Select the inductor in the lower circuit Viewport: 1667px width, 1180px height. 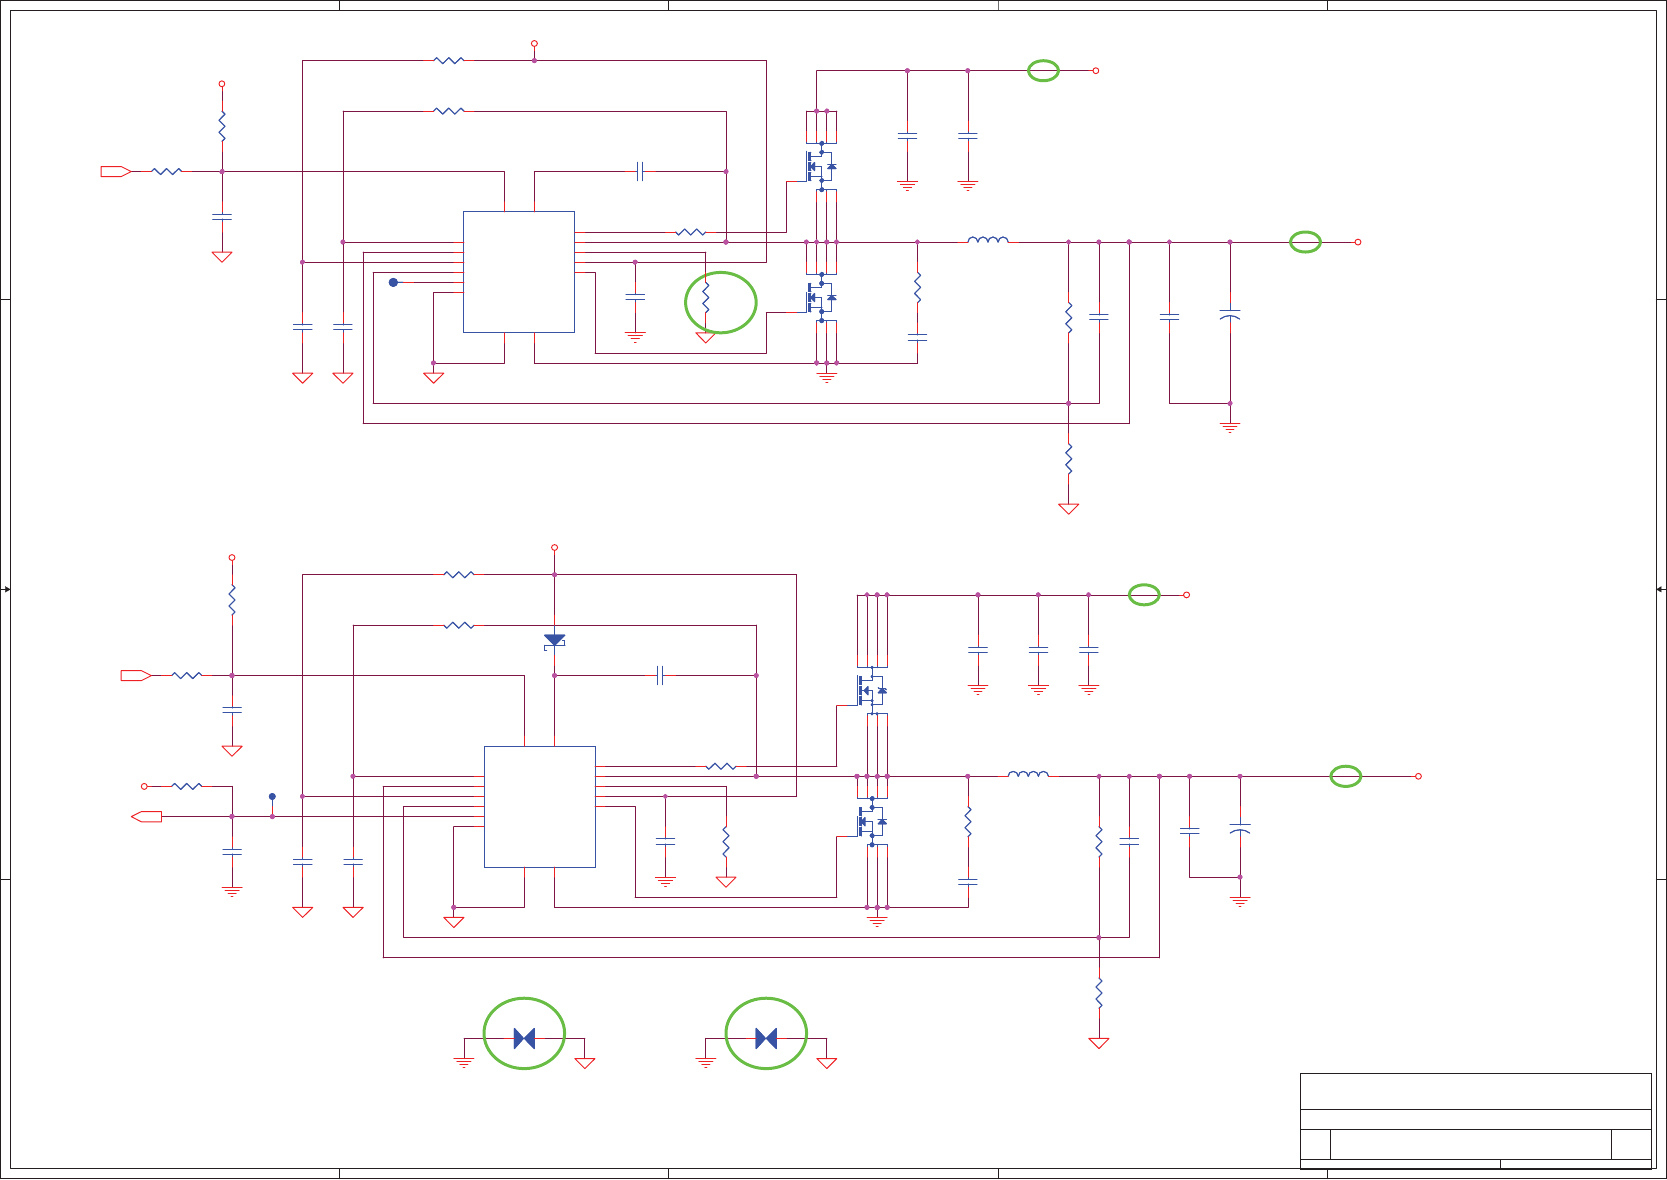click(1028, 774)
